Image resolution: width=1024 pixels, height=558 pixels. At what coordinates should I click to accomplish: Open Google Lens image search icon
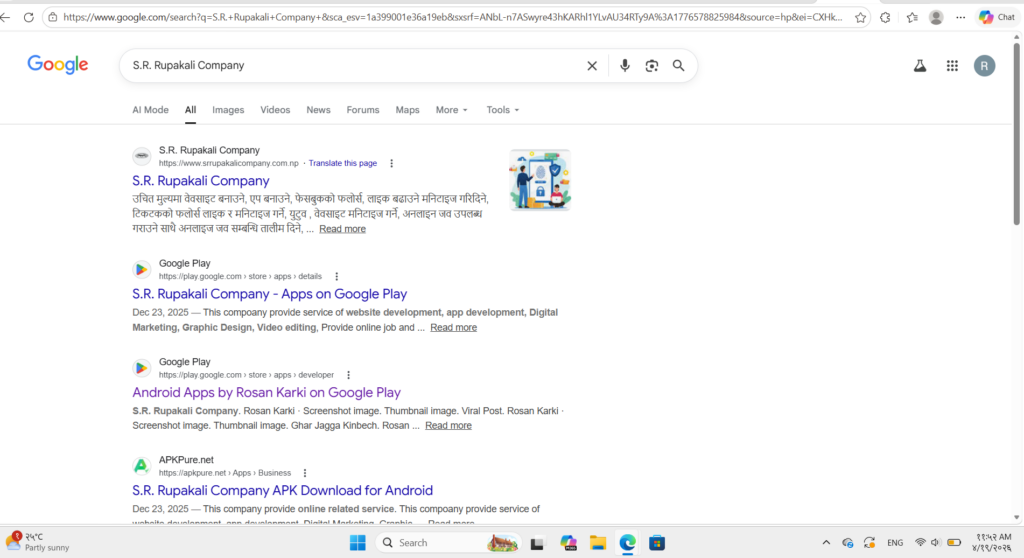click(x=652, y=65)
